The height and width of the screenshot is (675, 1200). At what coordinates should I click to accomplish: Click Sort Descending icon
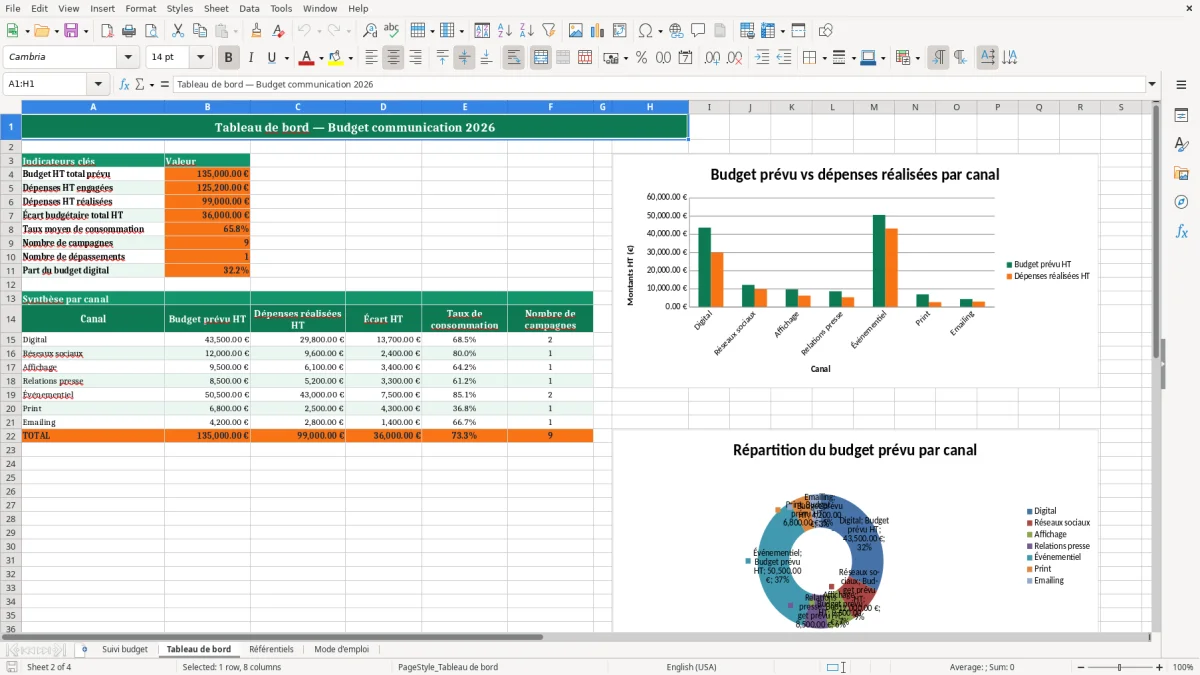point(526,31)
